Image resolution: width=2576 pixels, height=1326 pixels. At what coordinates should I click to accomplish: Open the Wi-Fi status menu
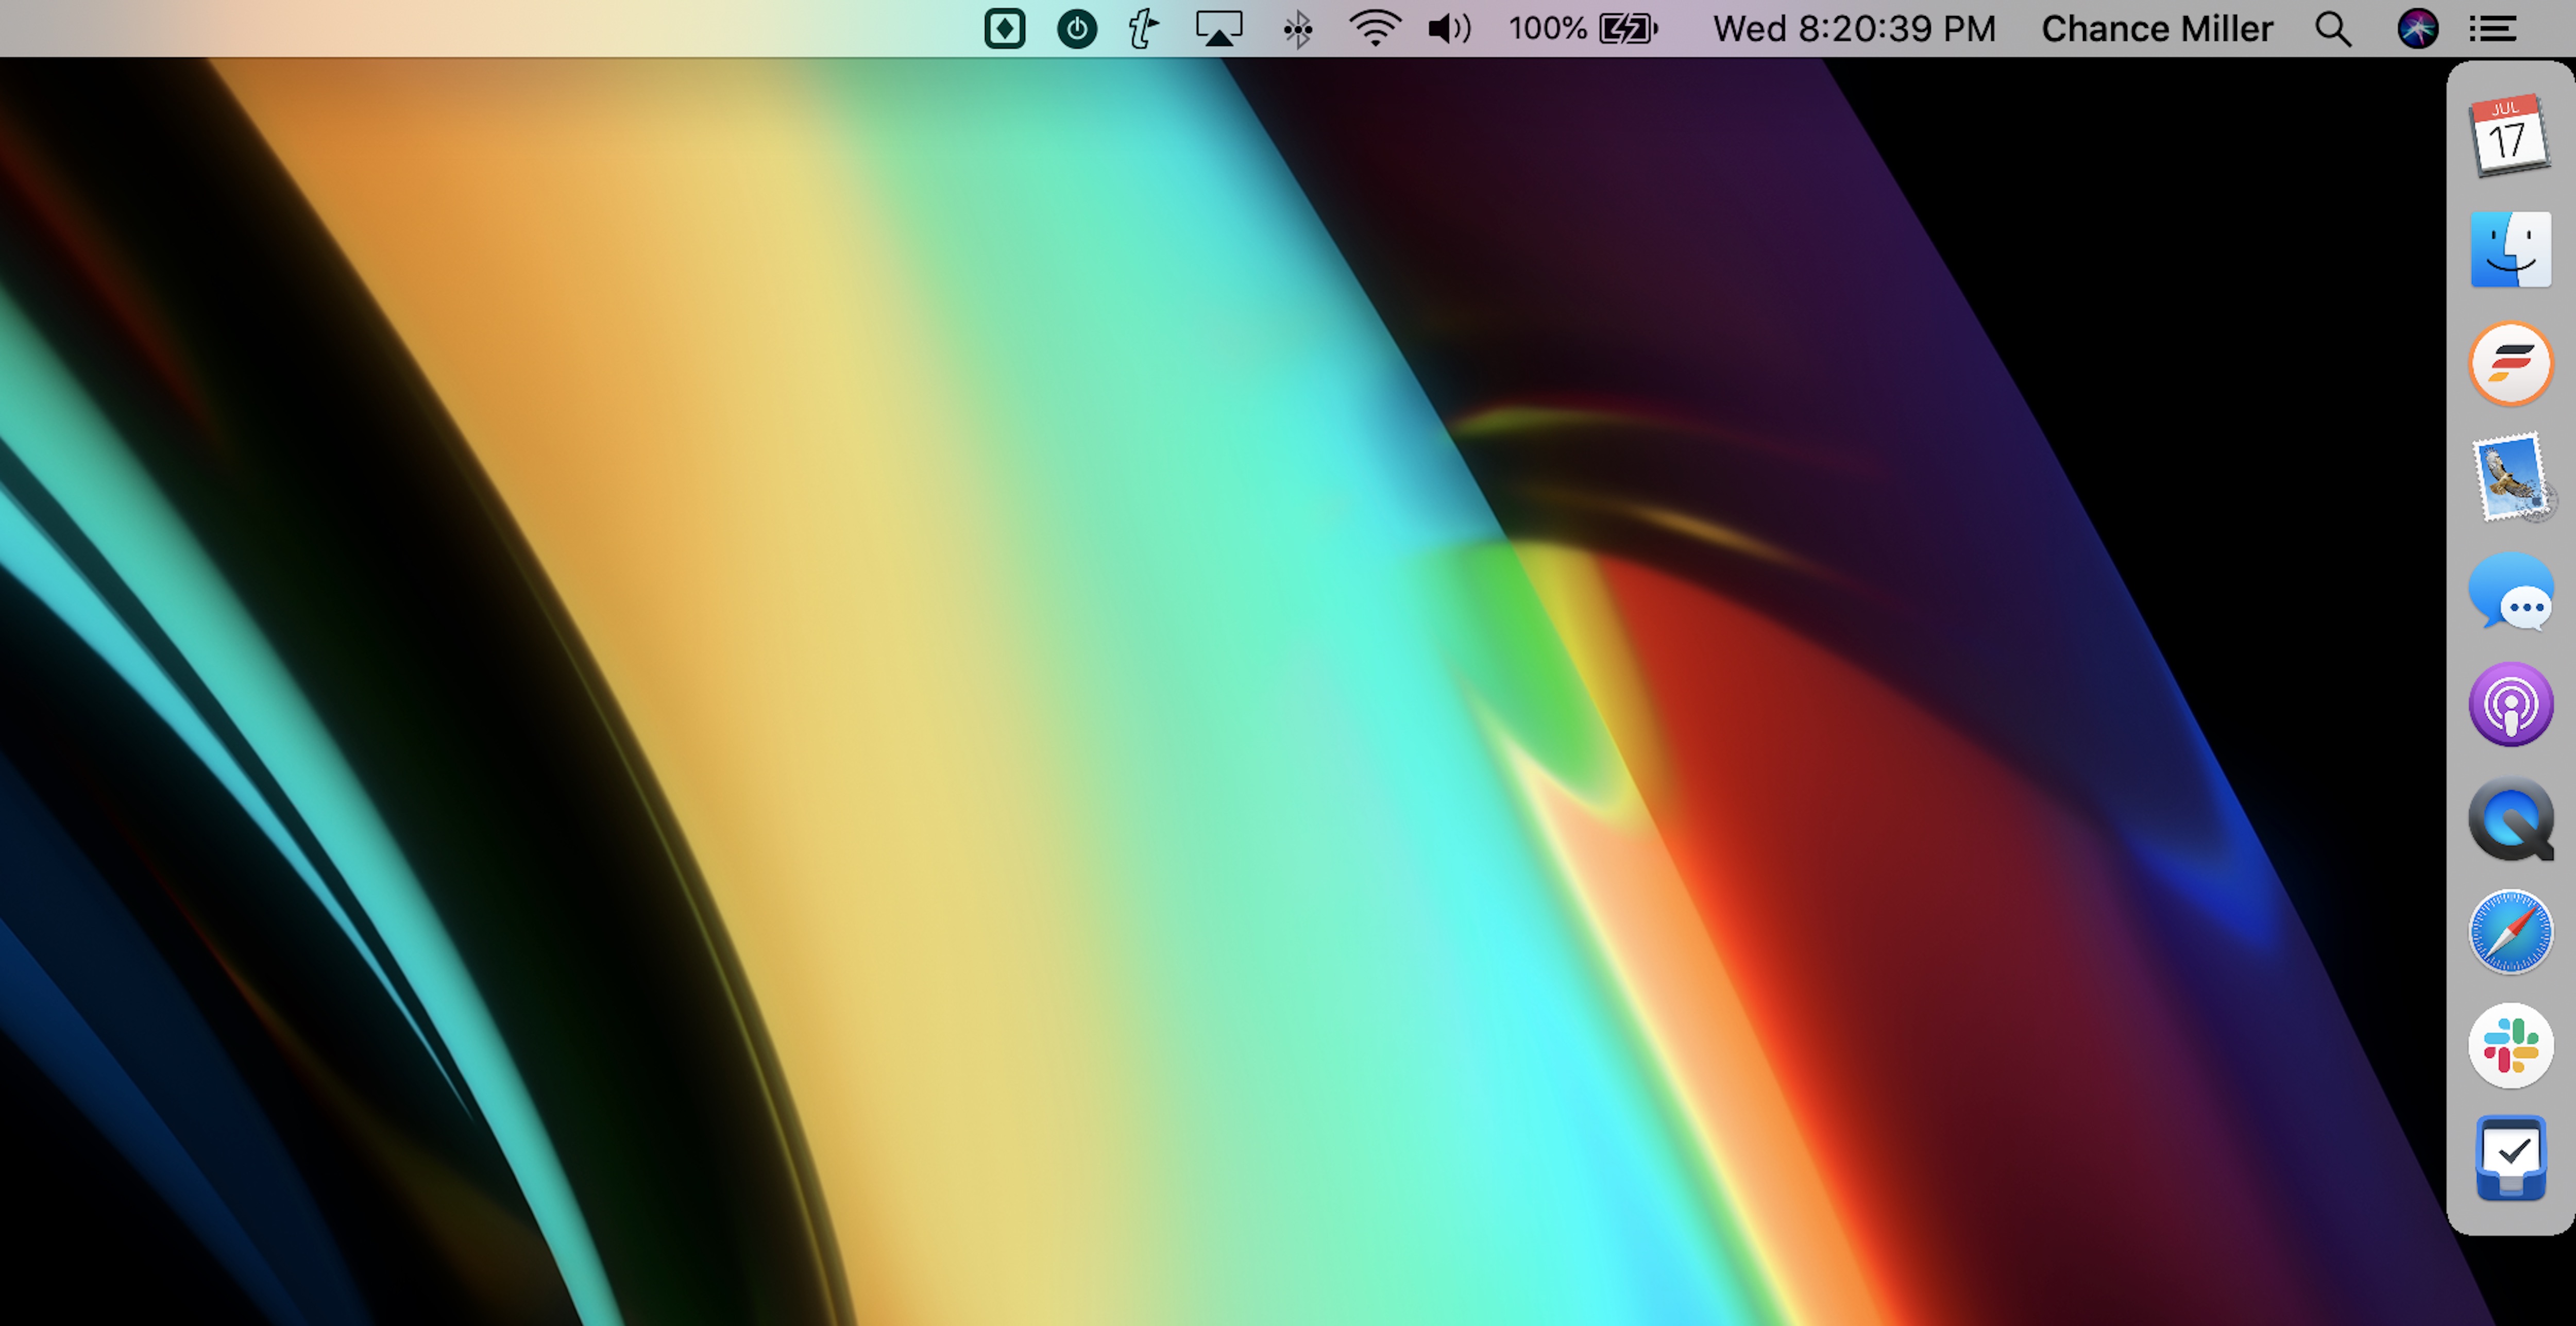point(1375,28)
